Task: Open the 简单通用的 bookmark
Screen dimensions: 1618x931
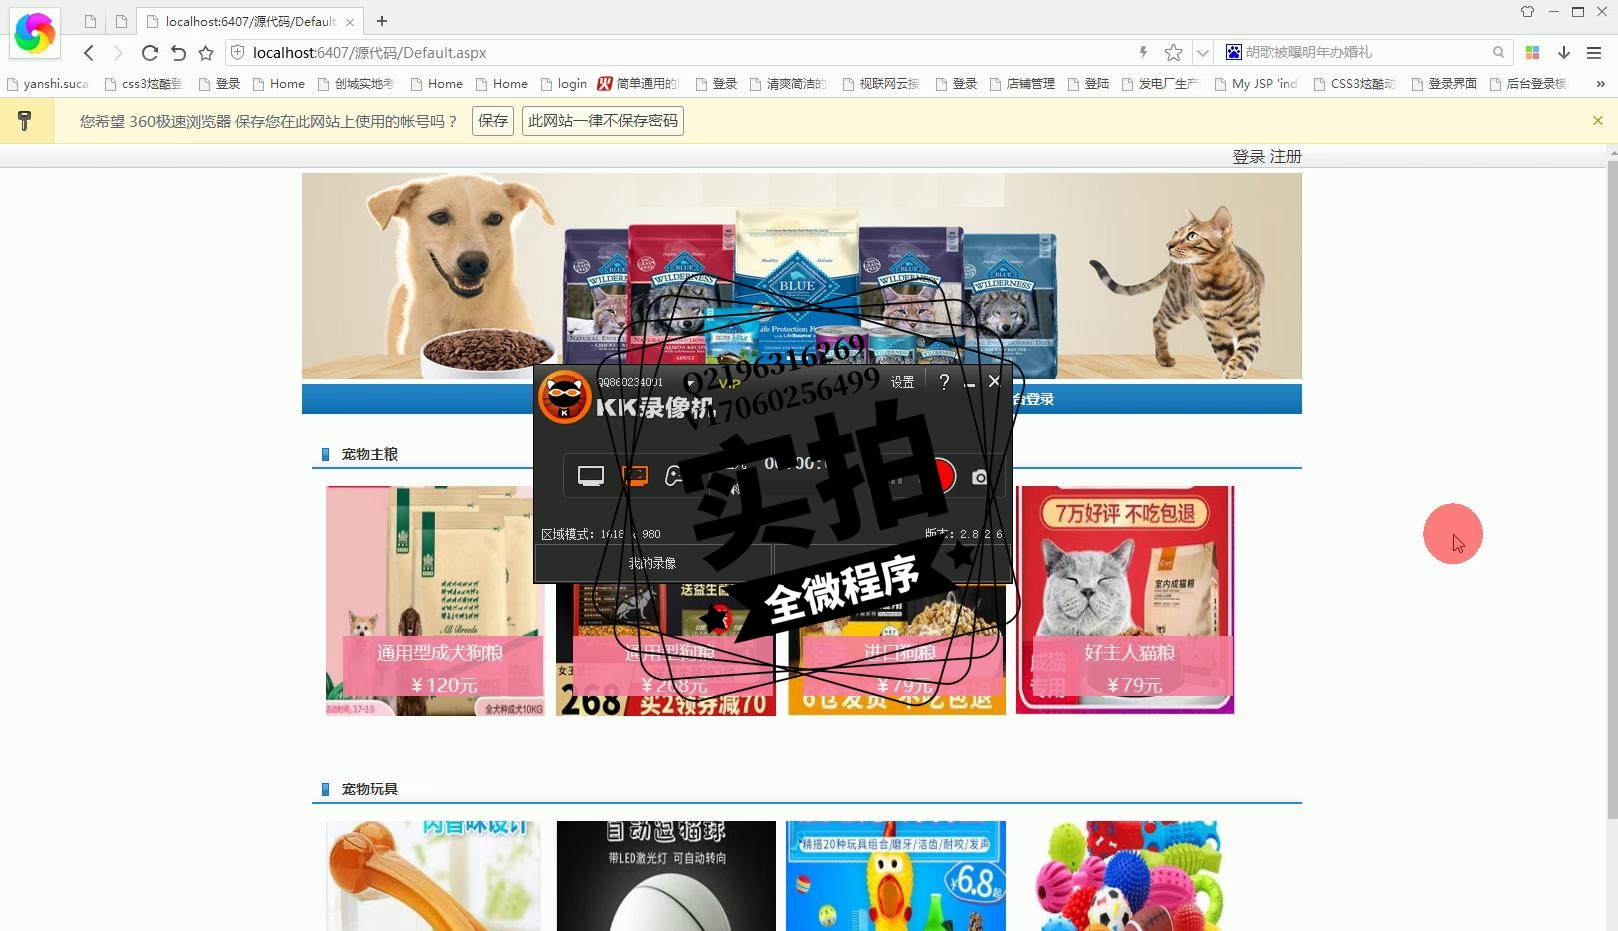Action: 639,84
